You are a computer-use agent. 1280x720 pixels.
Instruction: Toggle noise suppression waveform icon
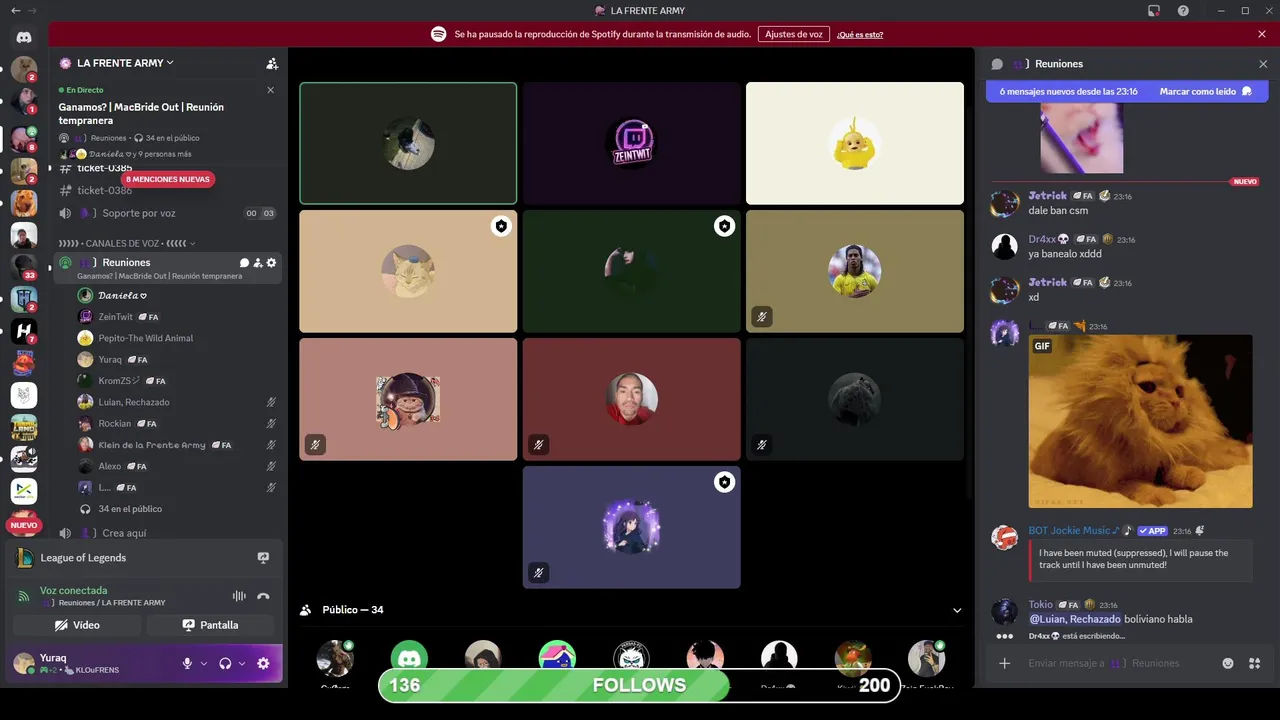point(239,596)
